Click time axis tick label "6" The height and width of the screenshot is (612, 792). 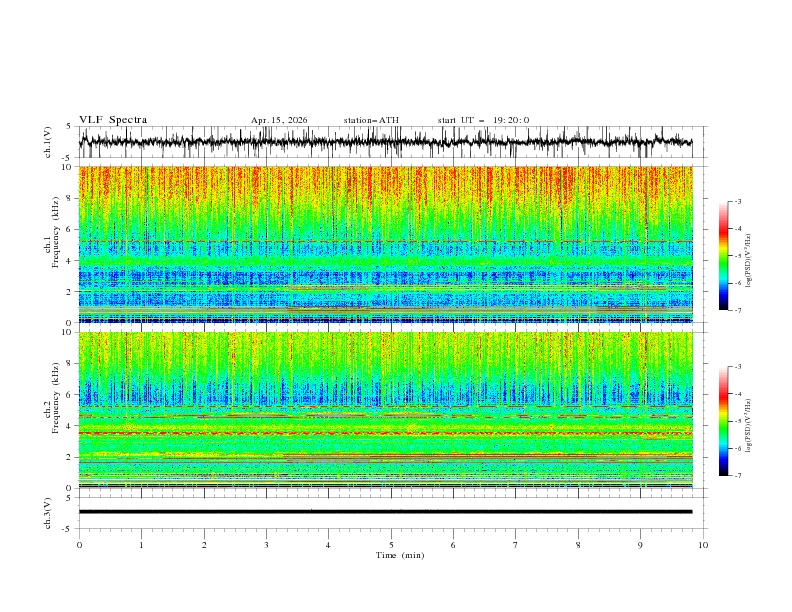tap(453, 545)
